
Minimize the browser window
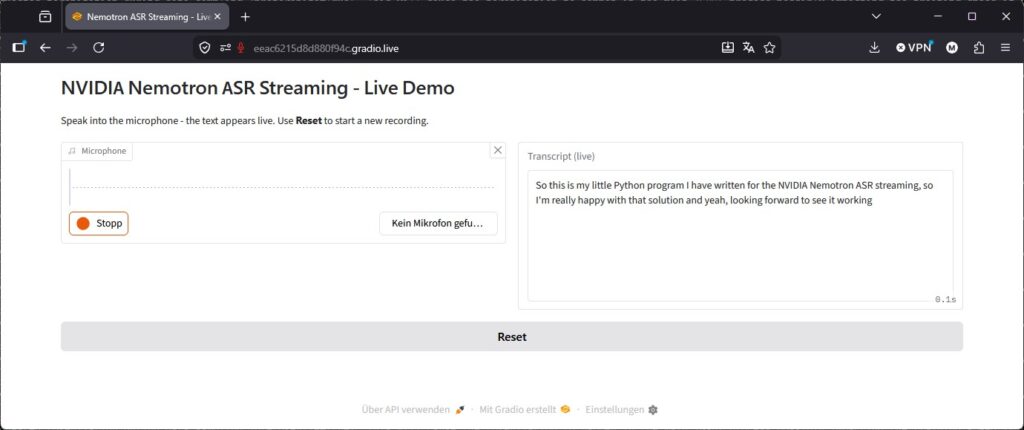coord(938,16)
